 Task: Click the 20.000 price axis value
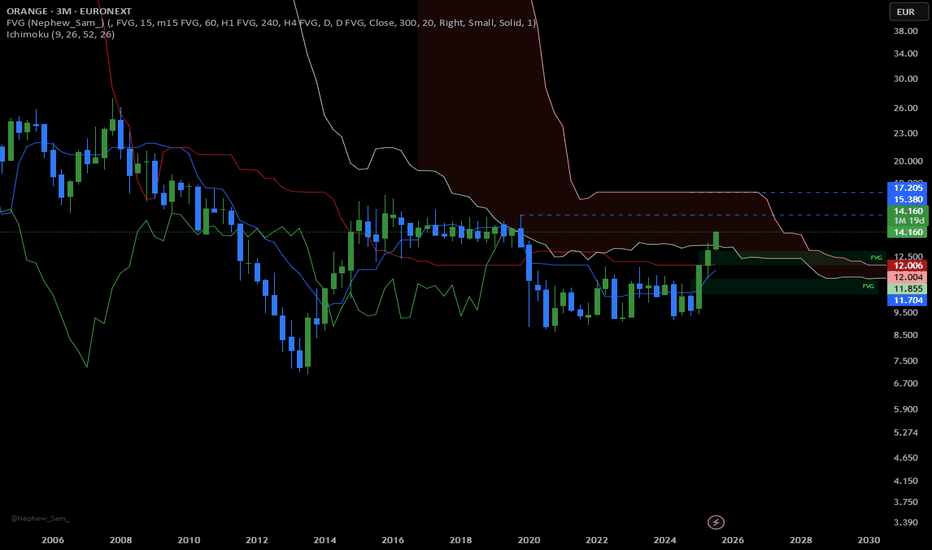tap(908, 161)
